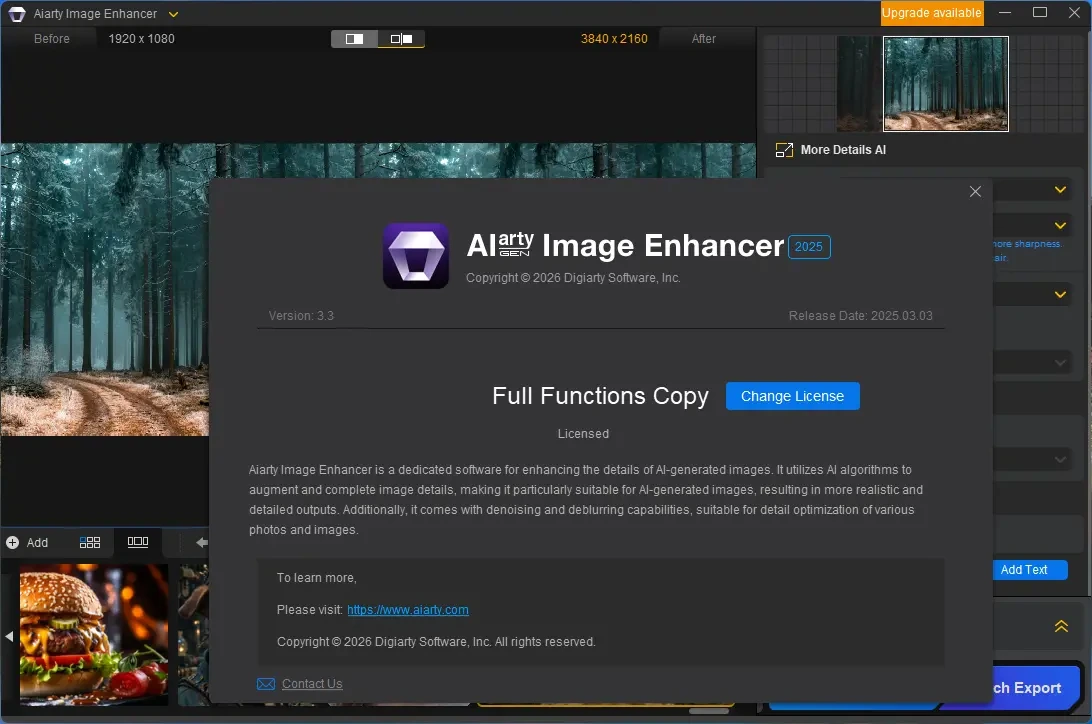This screenshot has width=1092, height=724.
Task: Switch file list to grid view
Action: [90, 542]
